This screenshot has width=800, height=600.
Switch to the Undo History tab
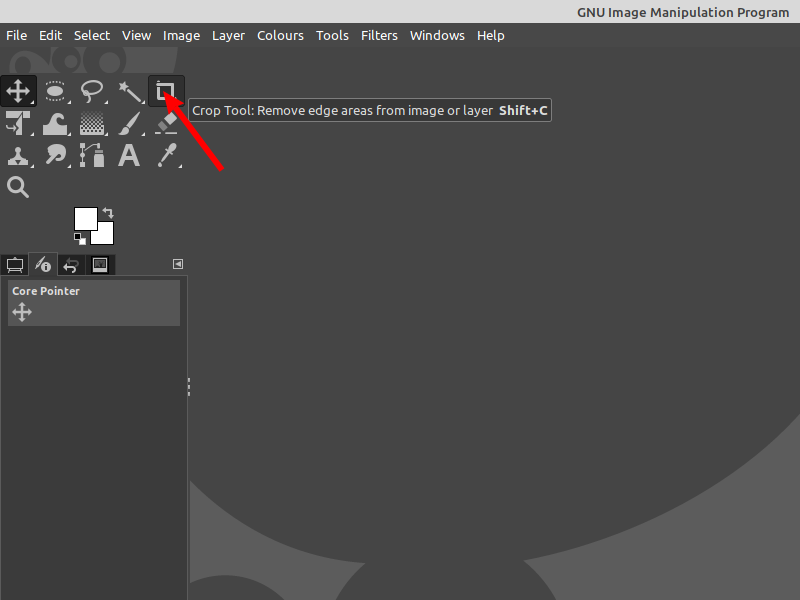click(x=70, y=265)
